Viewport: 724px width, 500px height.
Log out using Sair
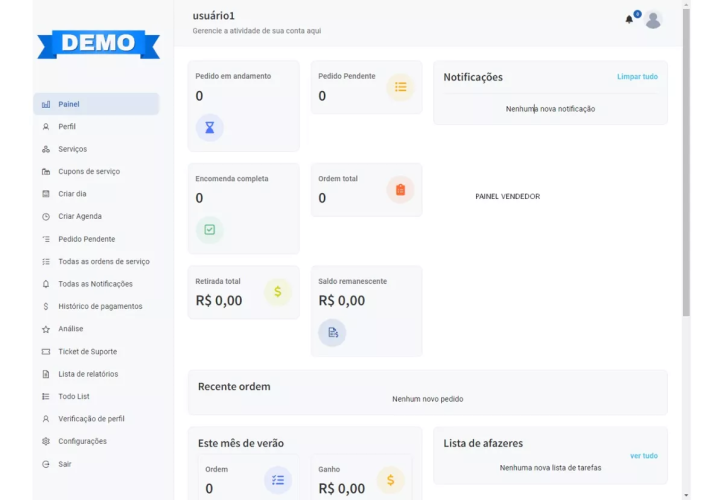[64, 464]
